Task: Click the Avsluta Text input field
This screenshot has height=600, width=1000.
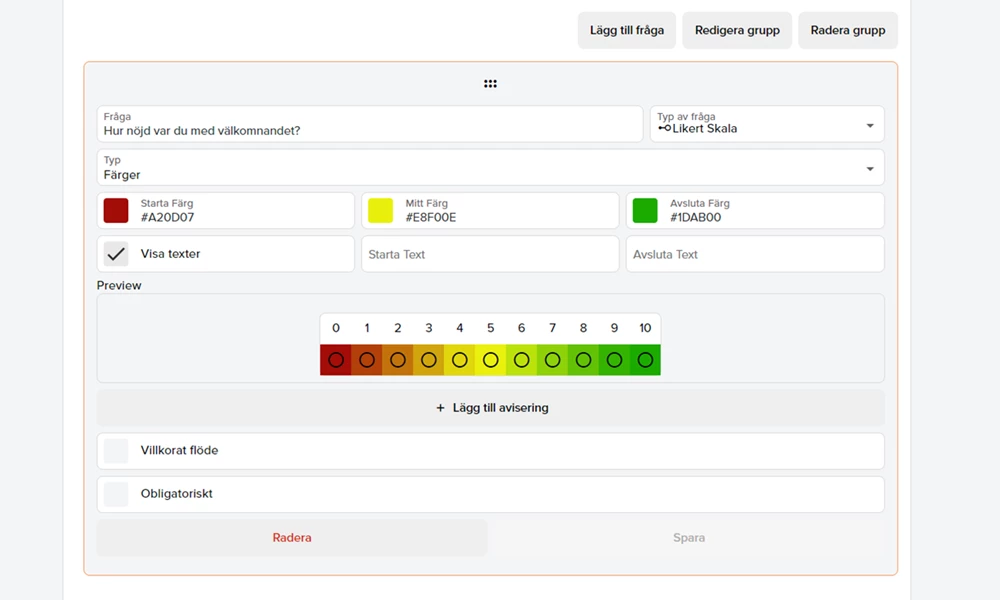Action: [755, 254]
